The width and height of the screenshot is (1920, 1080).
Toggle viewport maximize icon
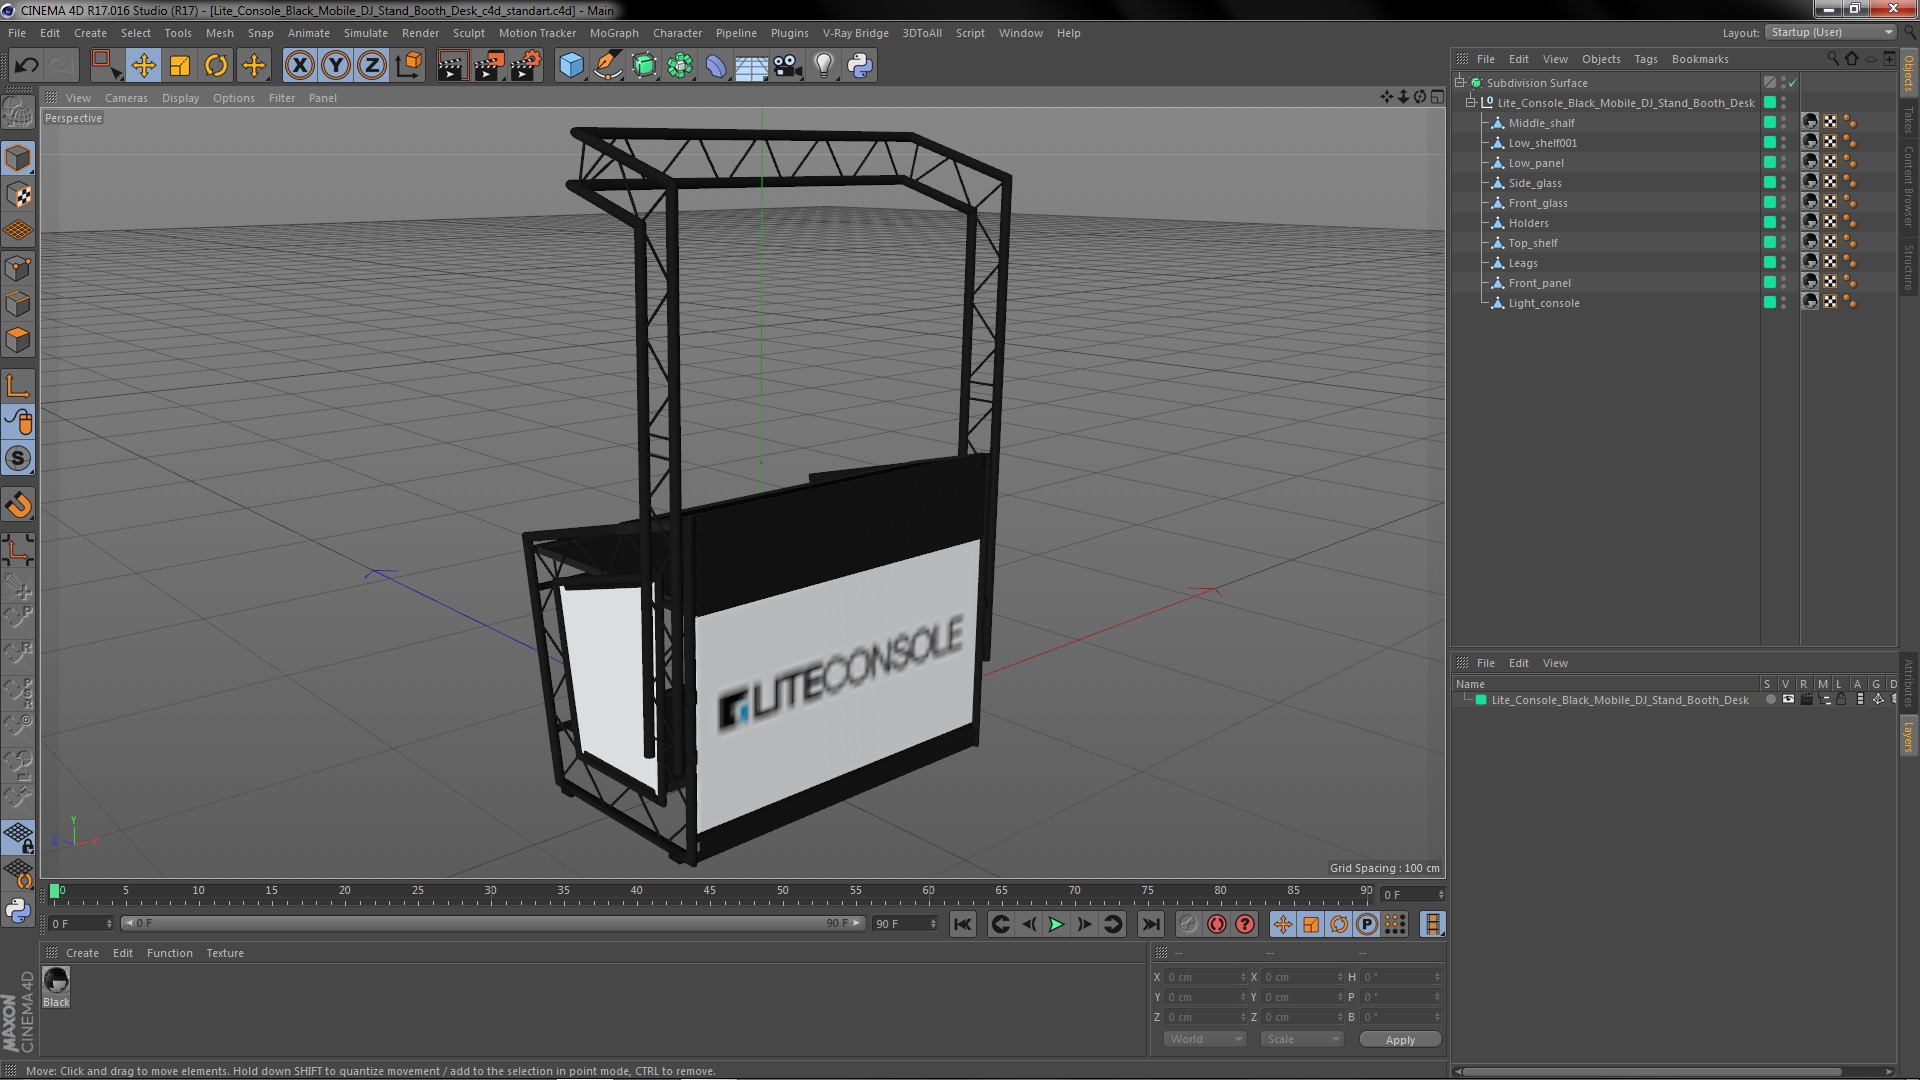(1437, 97)
